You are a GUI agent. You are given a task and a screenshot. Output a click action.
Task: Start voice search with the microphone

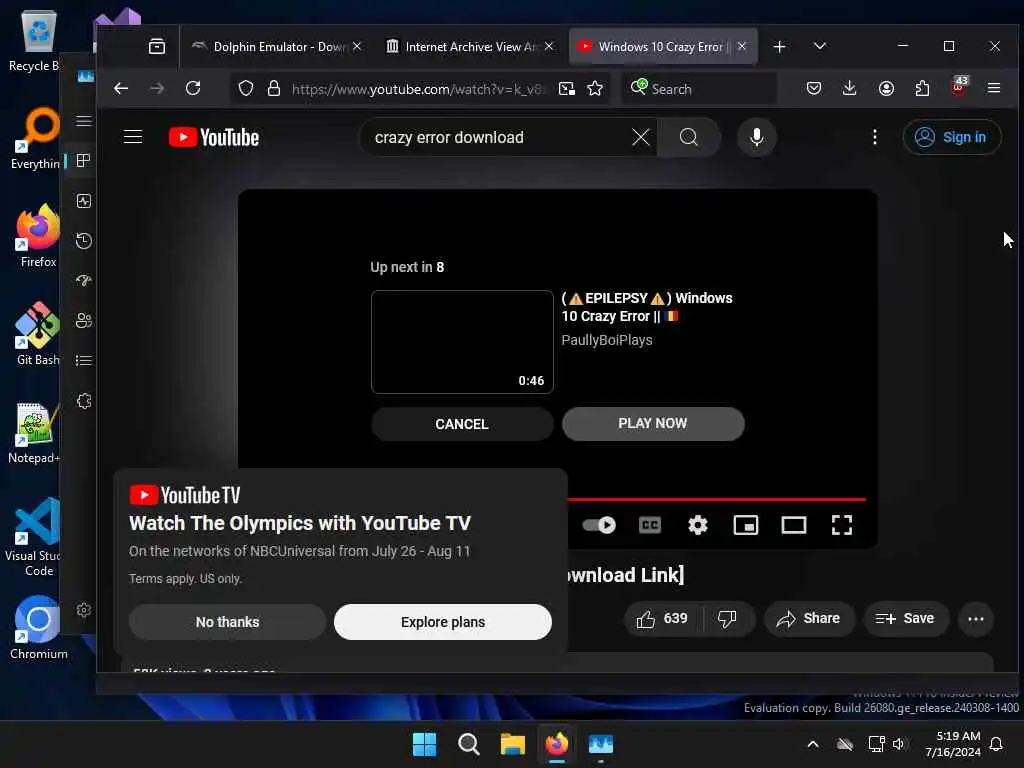[757, 137]
